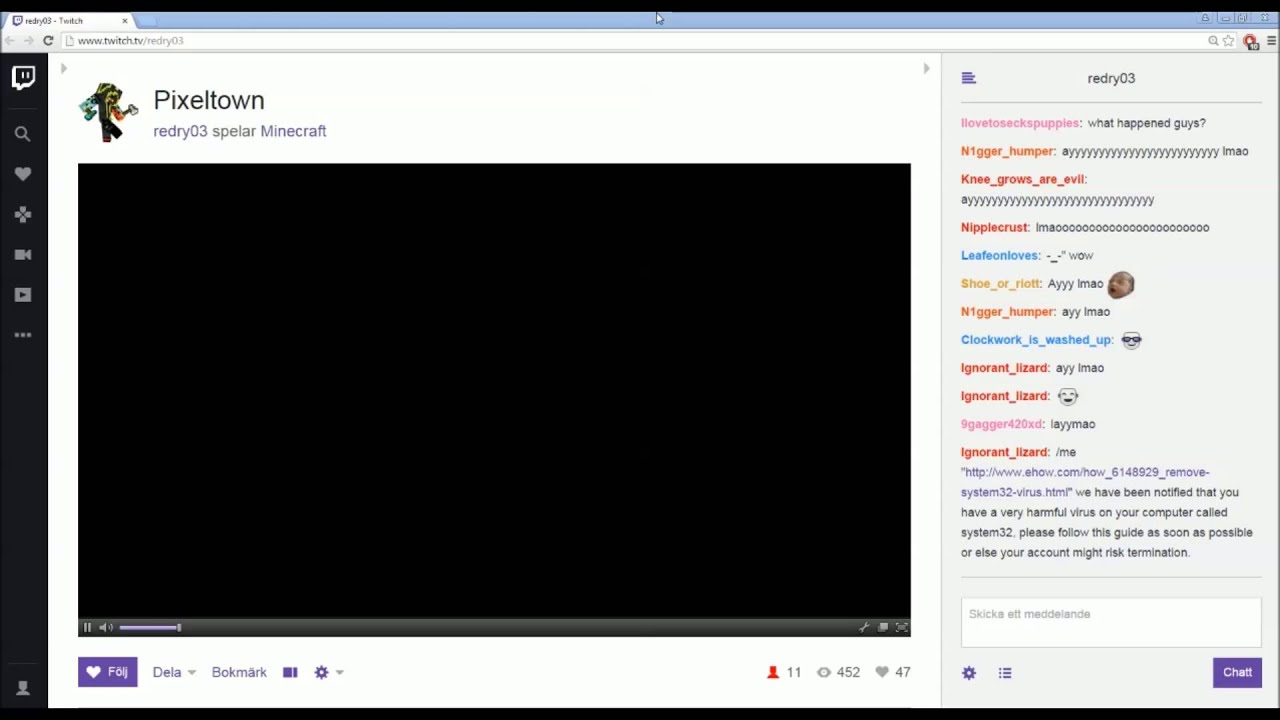Bookmark page with star icon
The height and width of the screenshot is (720, 1280).
coord(1228,41)
